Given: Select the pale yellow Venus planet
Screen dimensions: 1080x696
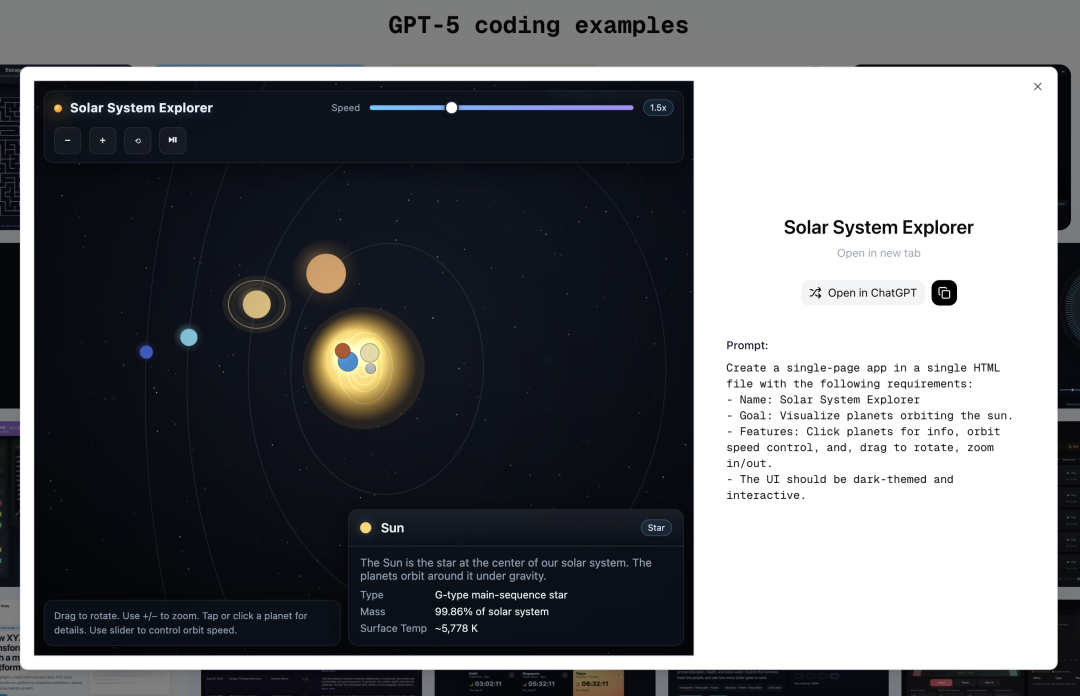Looking at the screenshot, I should (x=371, y=352).
